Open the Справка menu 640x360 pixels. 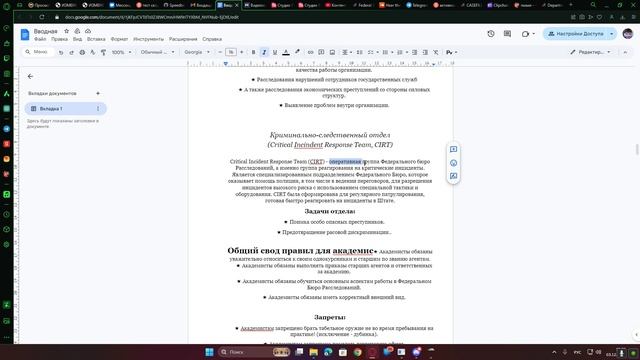pyautogui.click(x=212, y=39)
